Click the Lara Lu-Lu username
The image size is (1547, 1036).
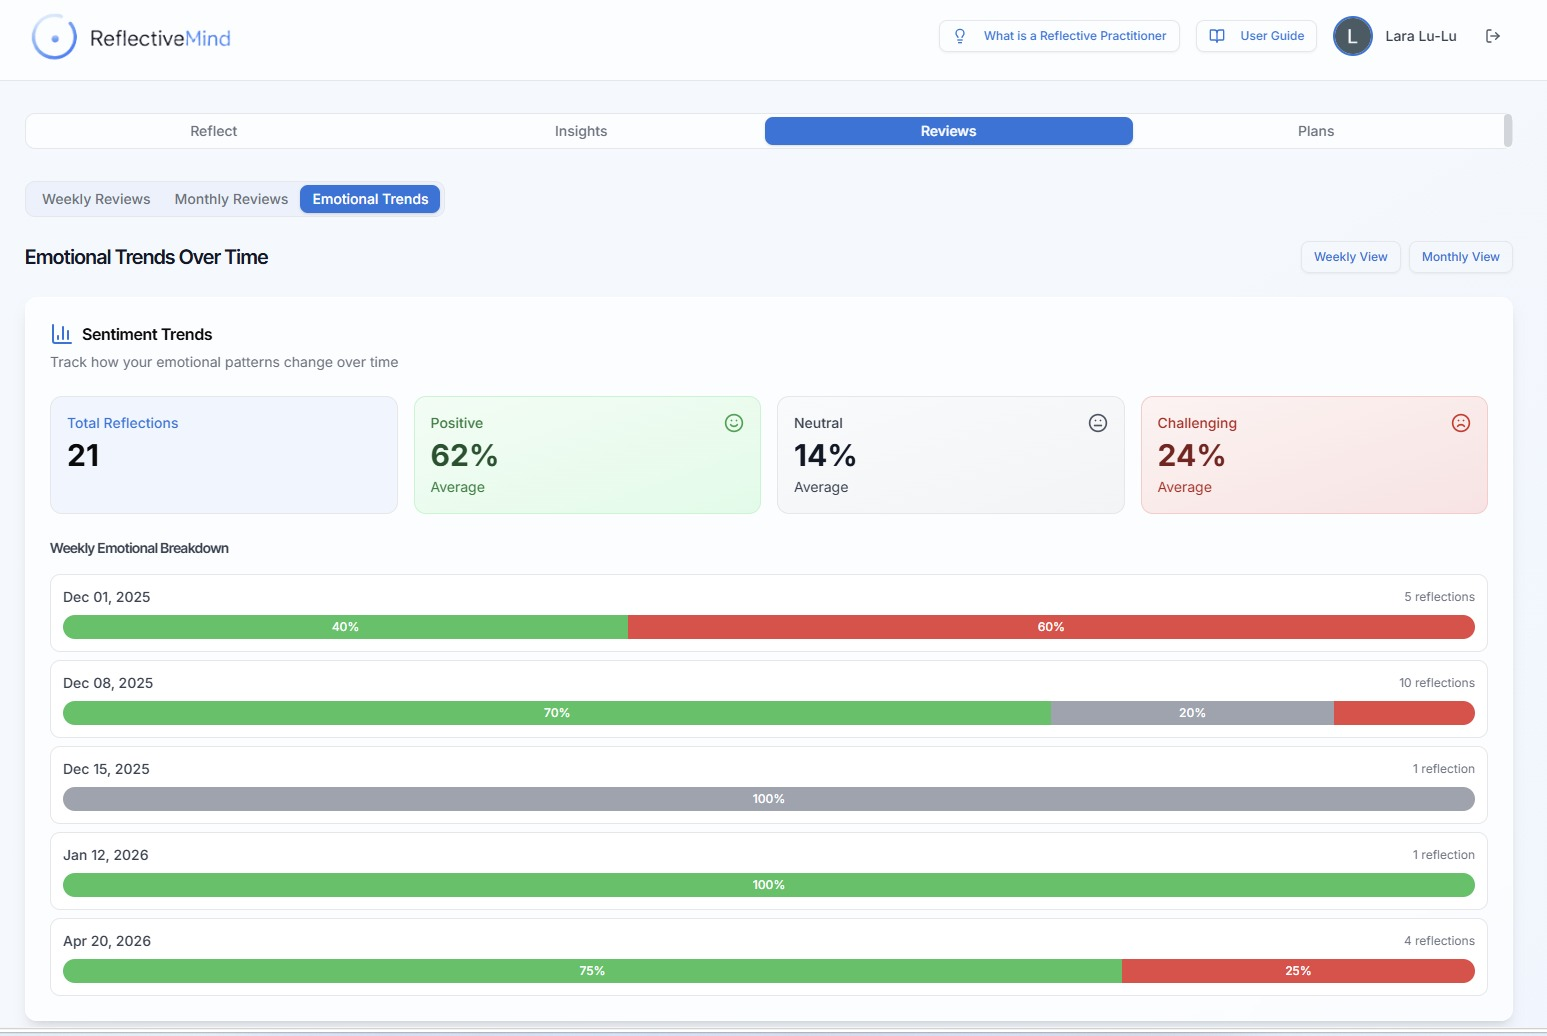1420,36
